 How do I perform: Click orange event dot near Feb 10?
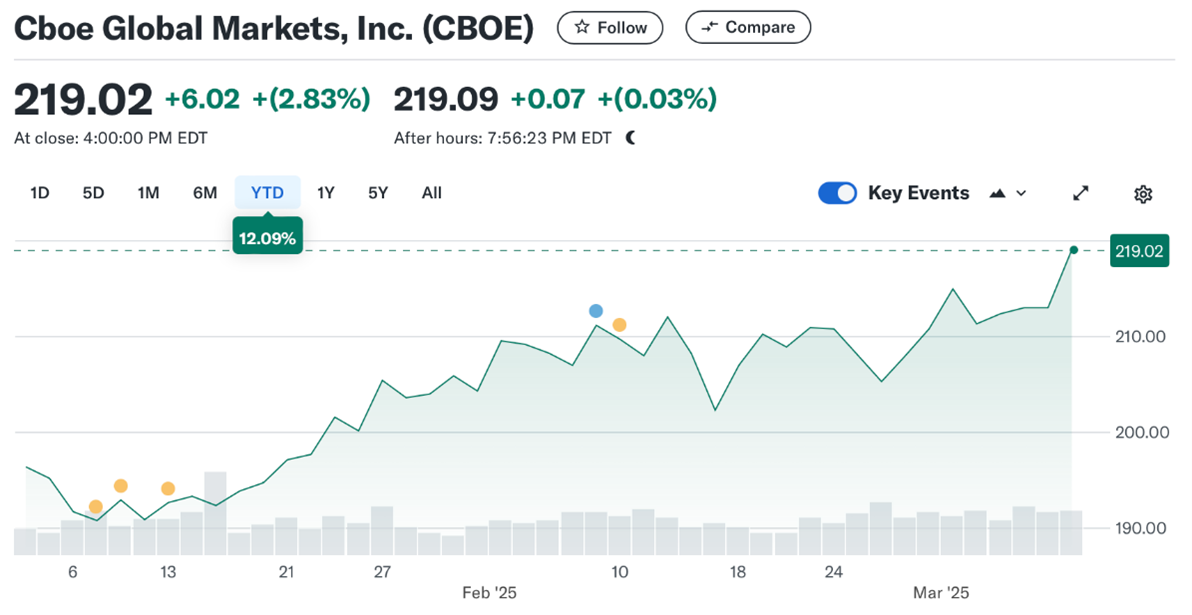click(x=619, y=325)
